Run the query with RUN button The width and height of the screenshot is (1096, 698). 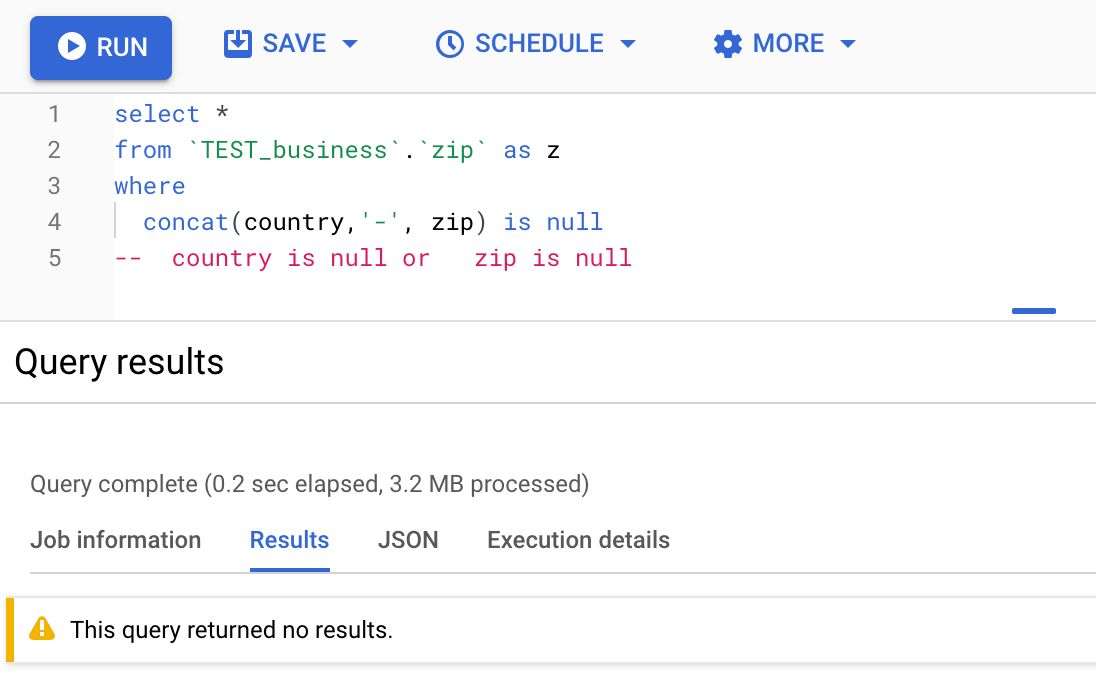point(101,48)
